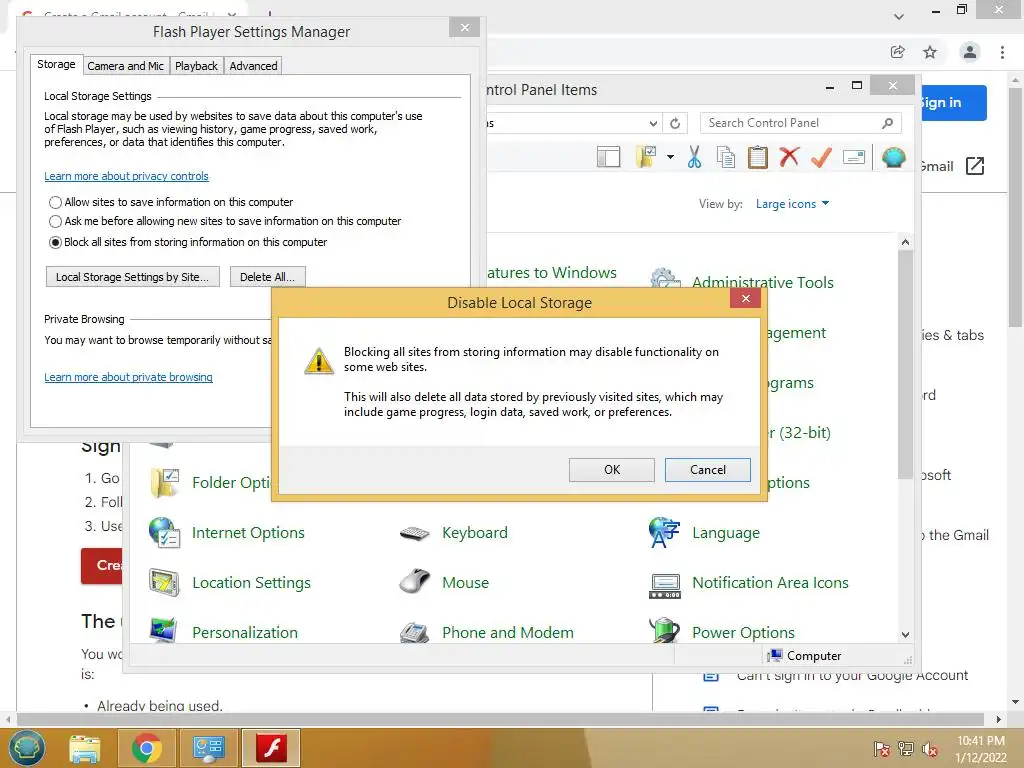The image size is (1024, 768).
Task: Open Keyboard settings in Control Panel
Action: coord(453,533)
